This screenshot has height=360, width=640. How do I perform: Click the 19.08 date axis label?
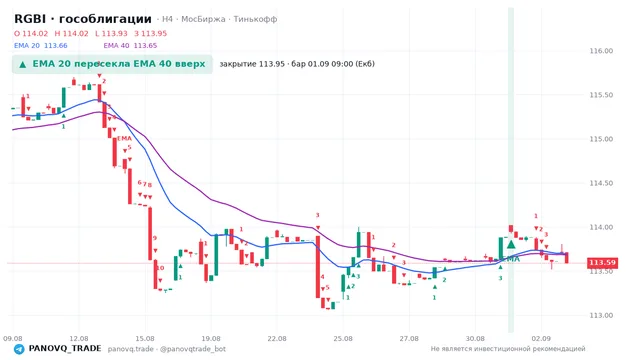tap(211, 339)
